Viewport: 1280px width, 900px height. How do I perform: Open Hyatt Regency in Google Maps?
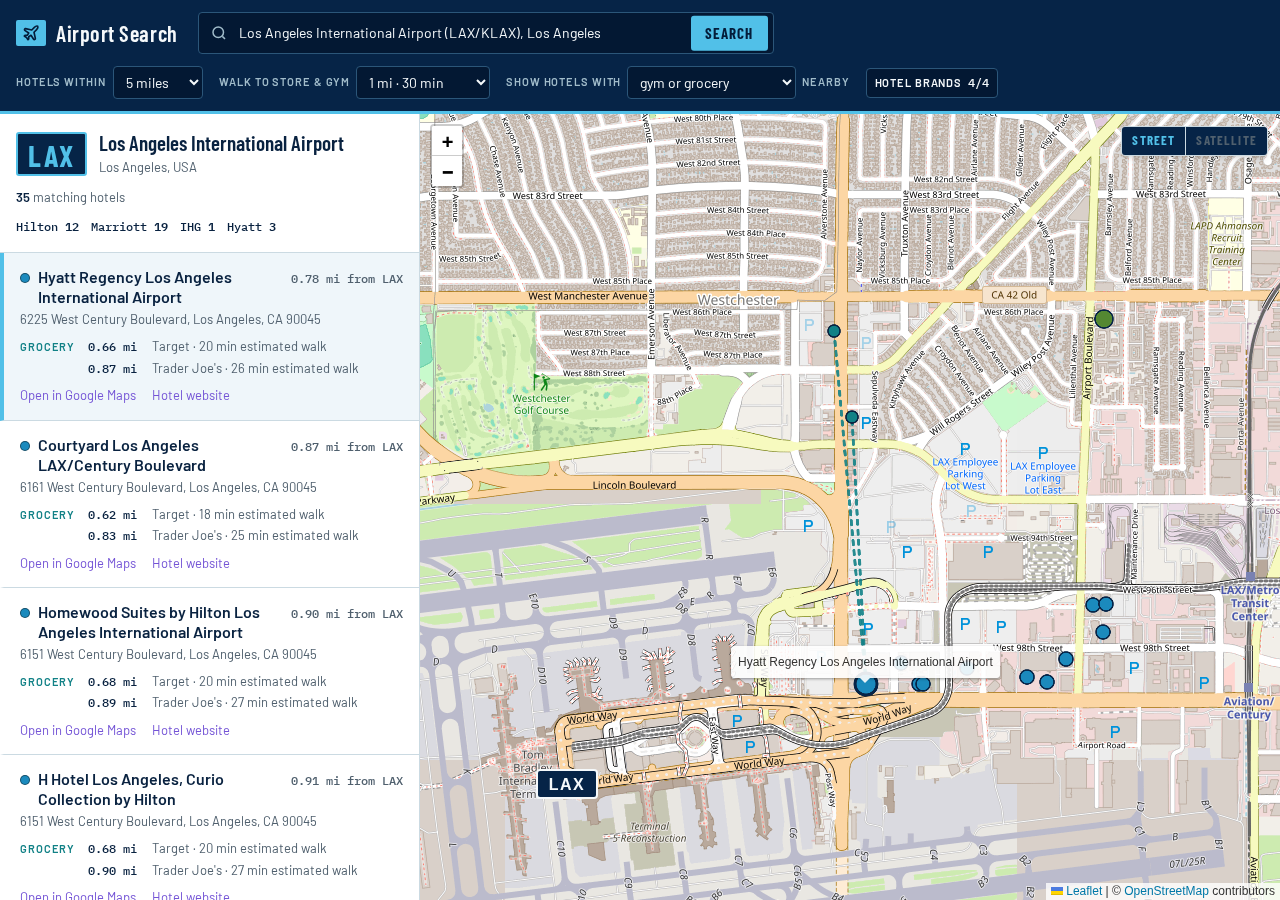coord(78,395)
